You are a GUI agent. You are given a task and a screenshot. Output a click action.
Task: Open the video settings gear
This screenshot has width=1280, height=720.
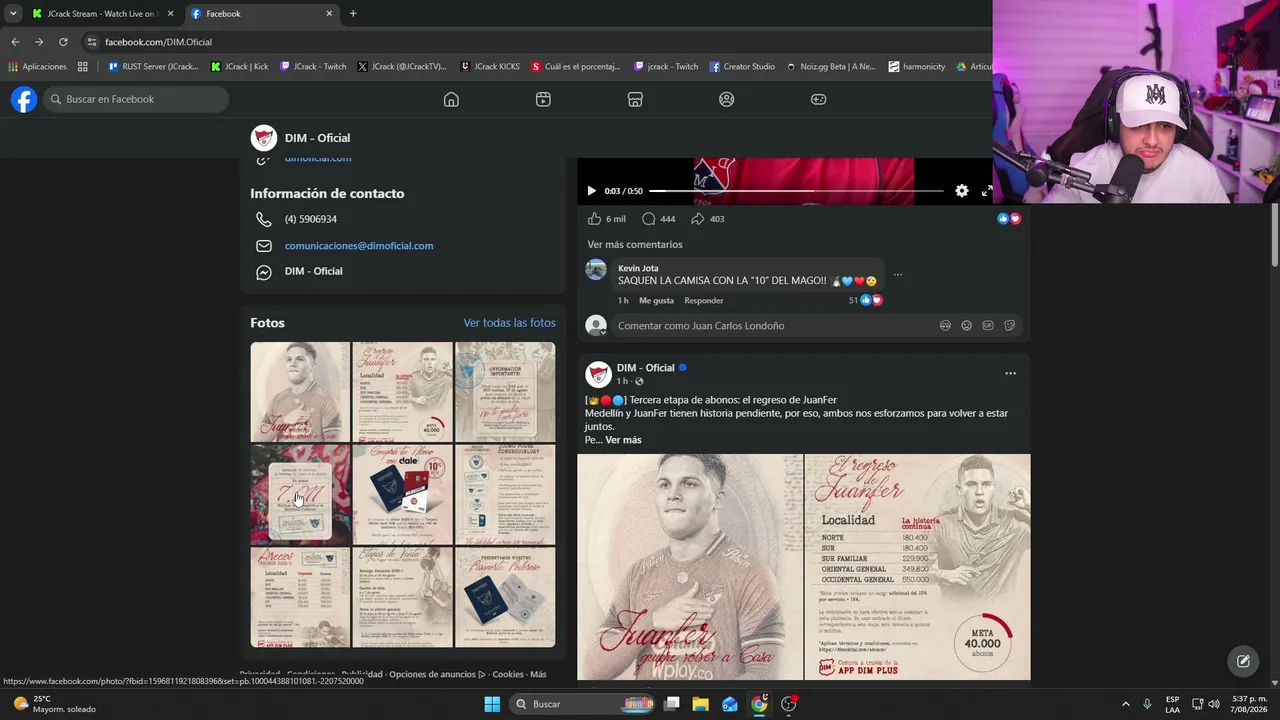pyautogui.click(x=962, y=191)
